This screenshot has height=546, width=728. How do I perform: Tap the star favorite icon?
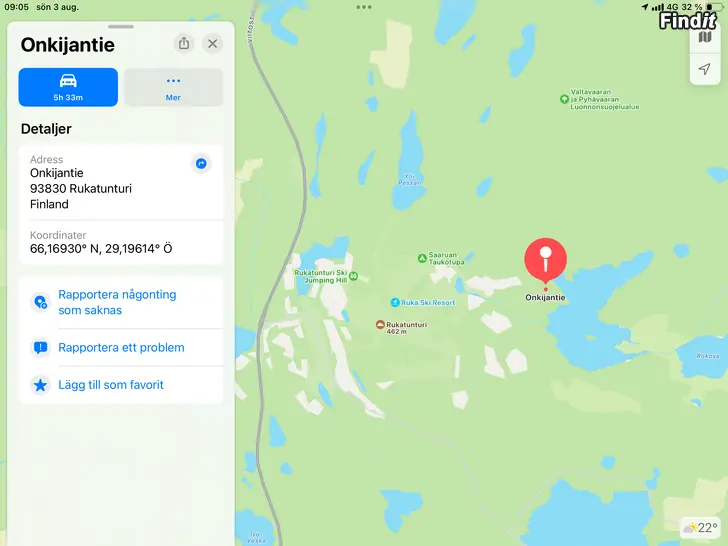[40, 385]
